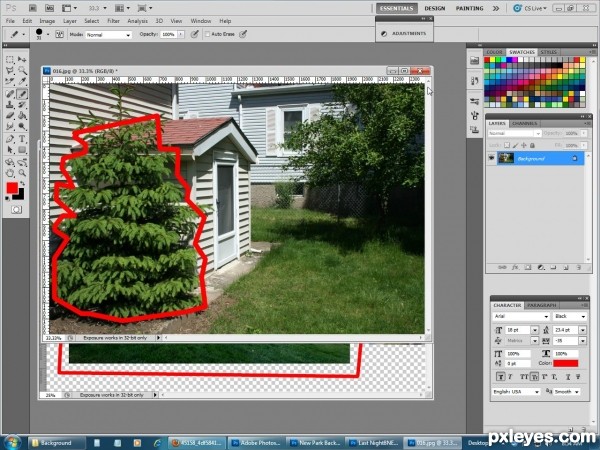Open the File menu
This screenshot has height=450, width=600.
[10, 21]
